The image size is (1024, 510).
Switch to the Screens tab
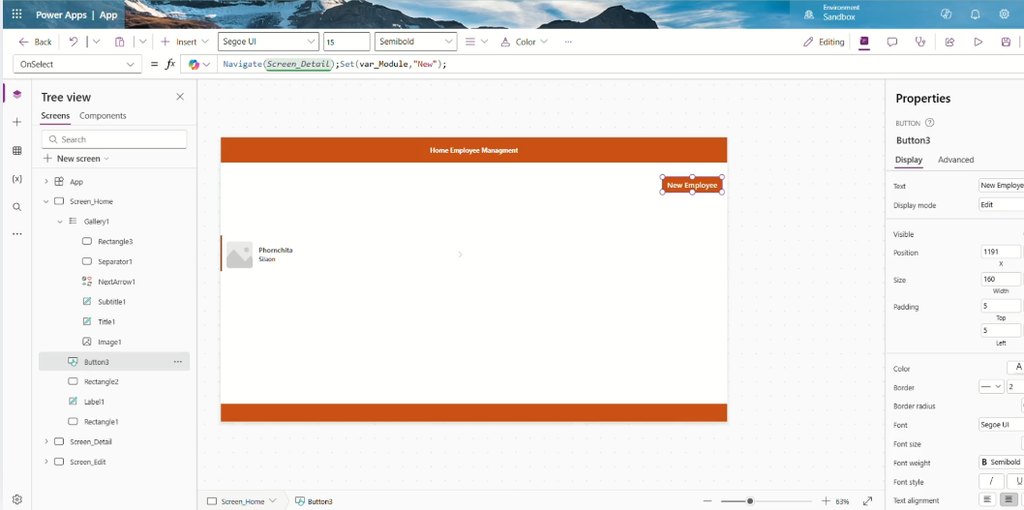tap(55, 116)
